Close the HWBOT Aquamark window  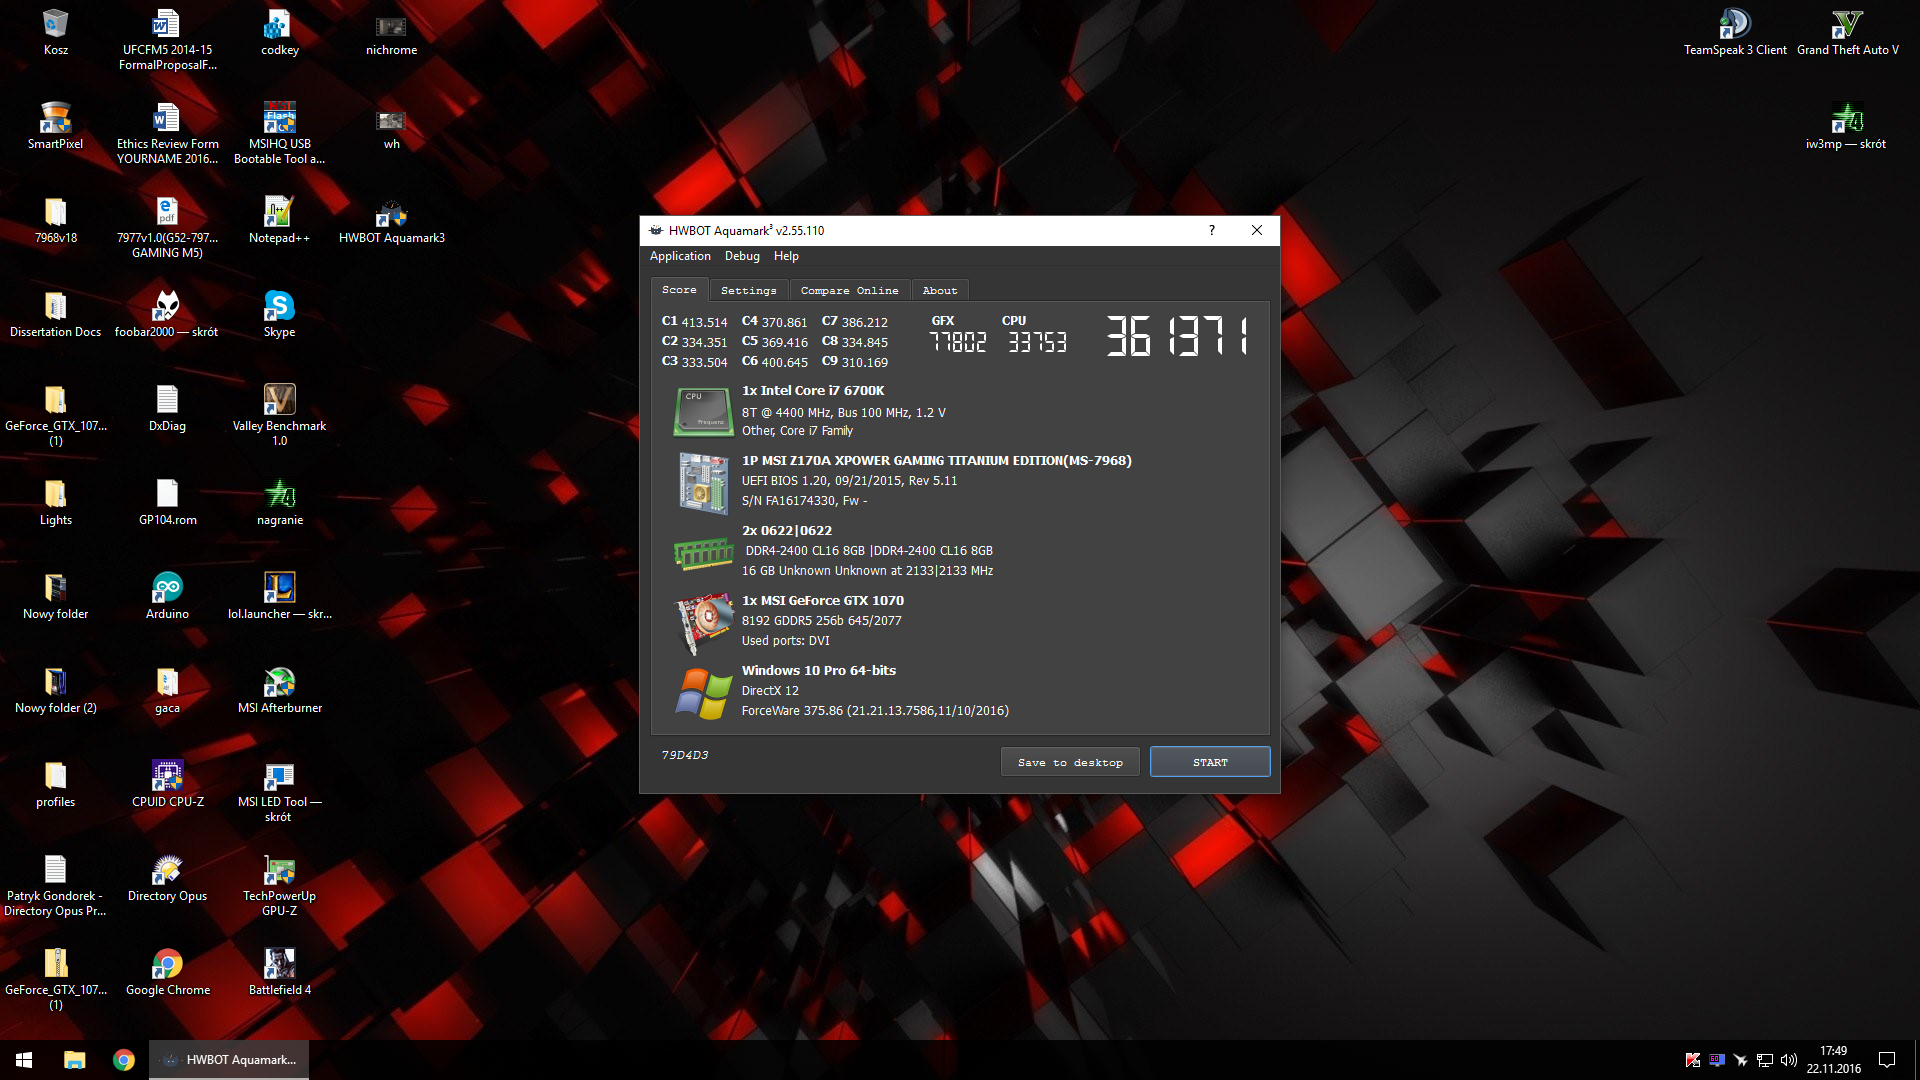point(1257,230)
